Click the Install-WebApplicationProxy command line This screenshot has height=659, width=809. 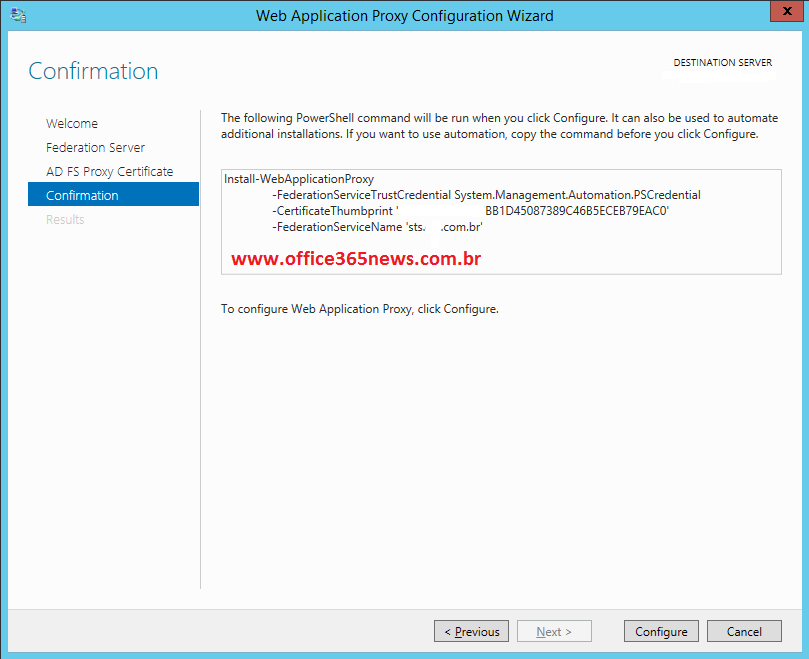(x=299, y=179)
